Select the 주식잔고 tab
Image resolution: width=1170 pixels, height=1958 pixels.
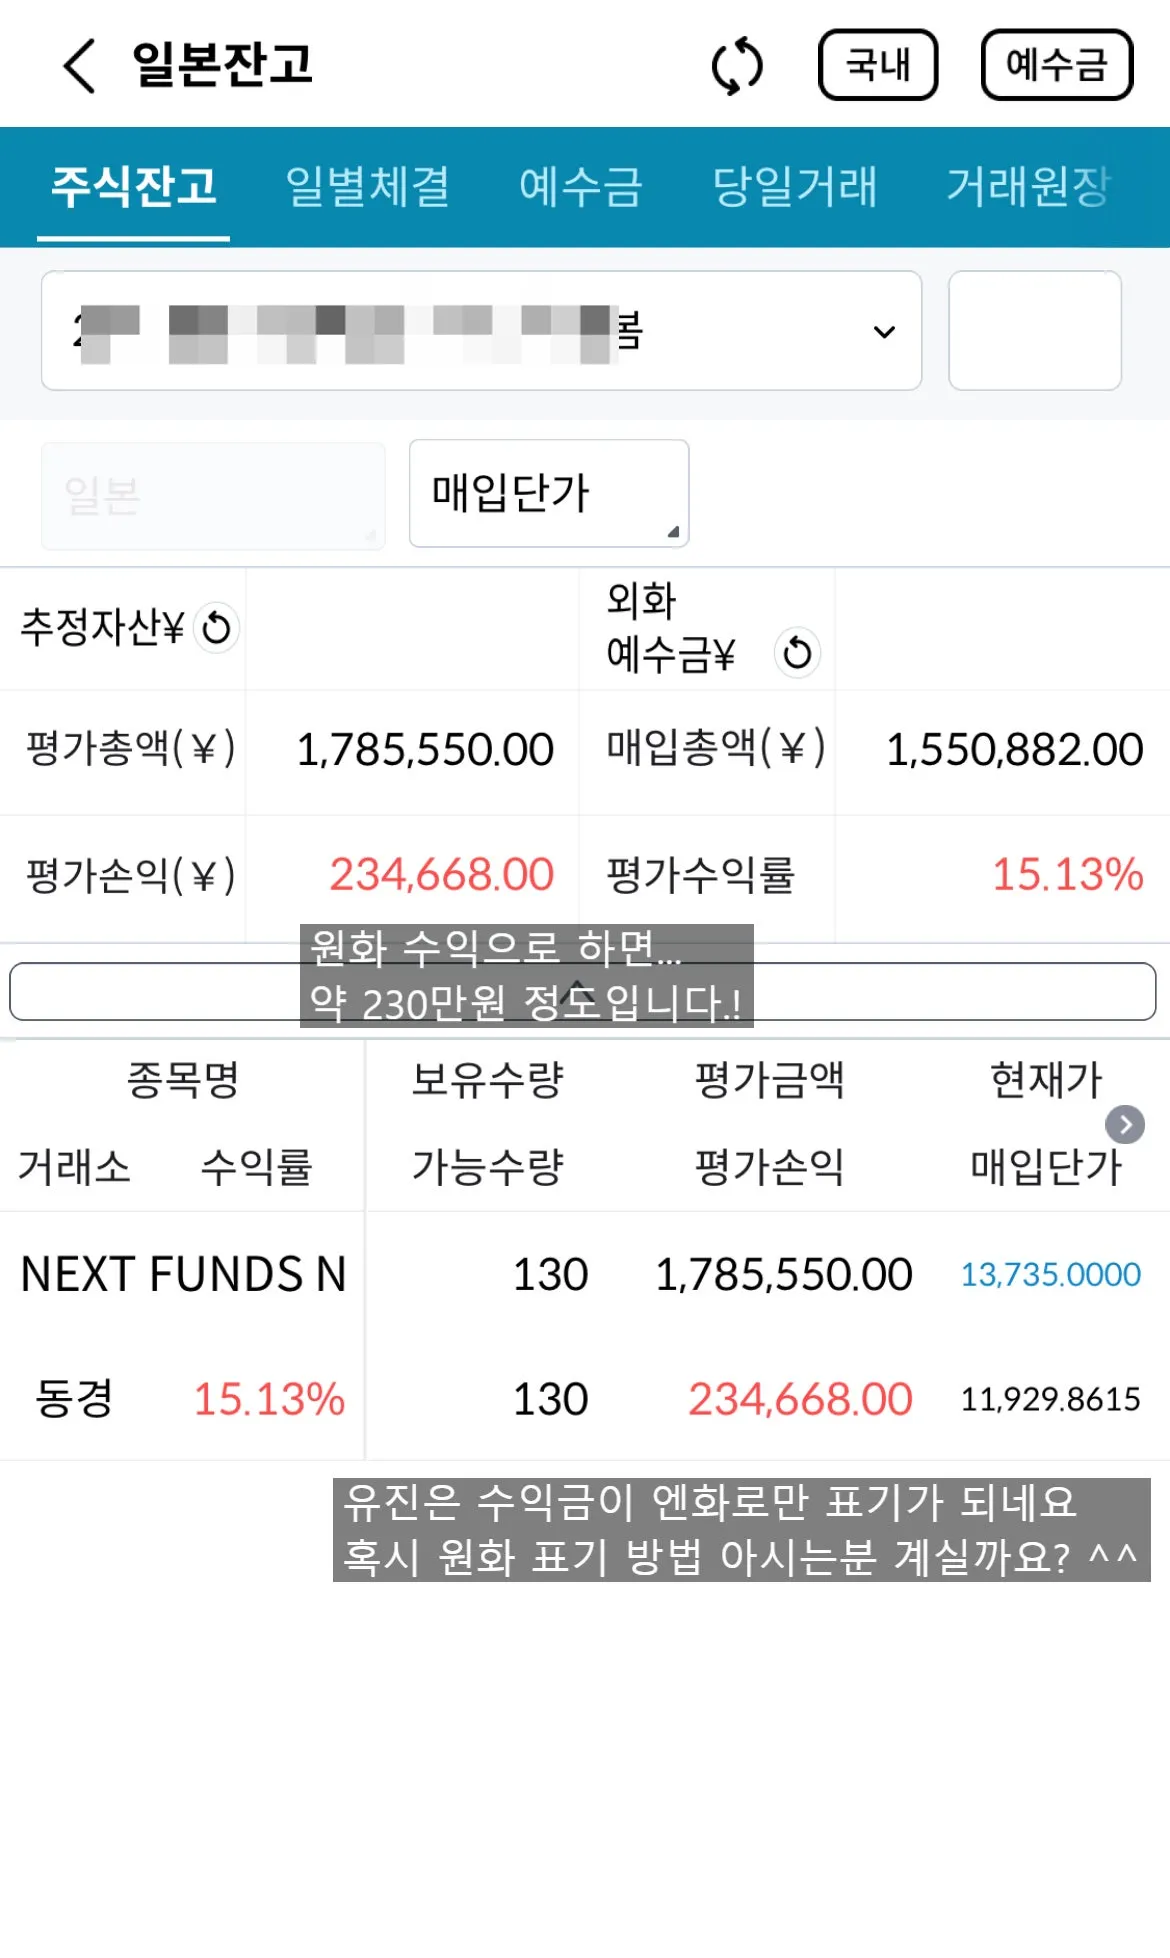point(134,186)
